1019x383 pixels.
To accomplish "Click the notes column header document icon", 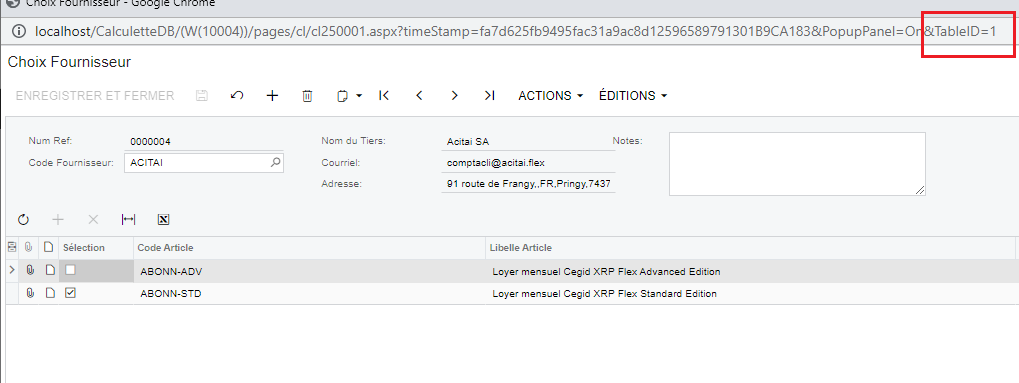I will point(49,248).
